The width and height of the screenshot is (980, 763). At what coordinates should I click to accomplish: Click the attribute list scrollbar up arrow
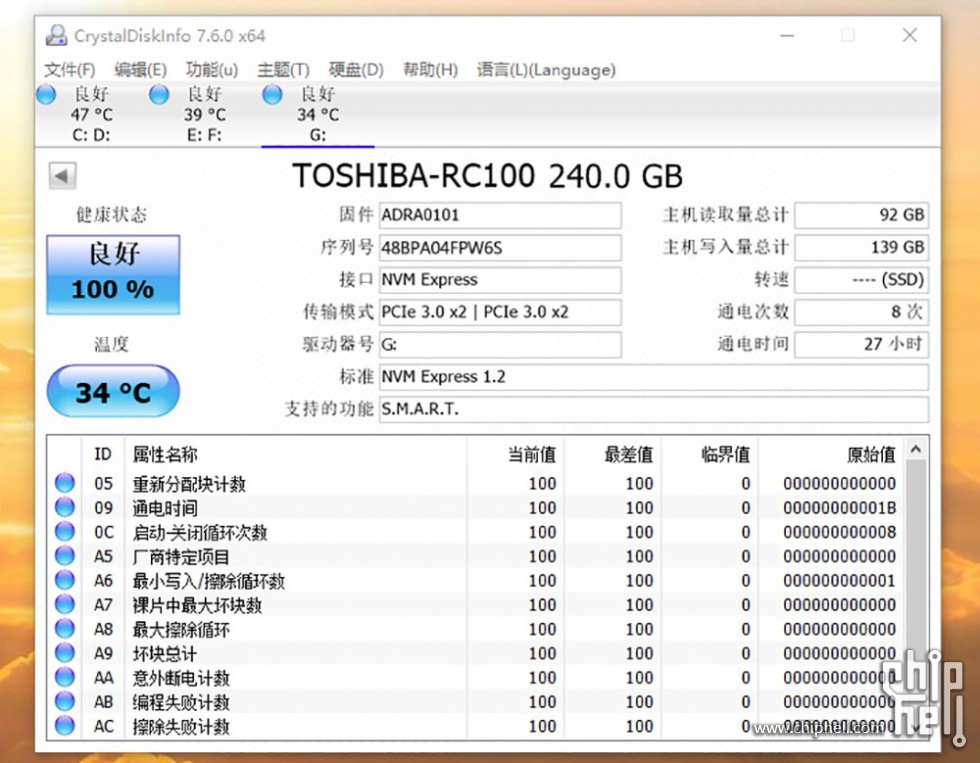coord(916,449)
